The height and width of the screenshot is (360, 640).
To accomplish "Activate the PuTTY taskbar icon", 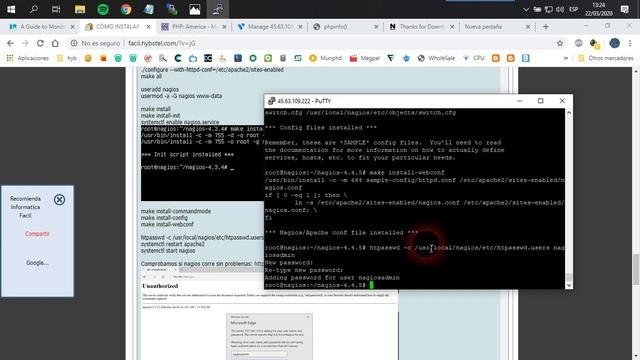I will coord(217,9).
